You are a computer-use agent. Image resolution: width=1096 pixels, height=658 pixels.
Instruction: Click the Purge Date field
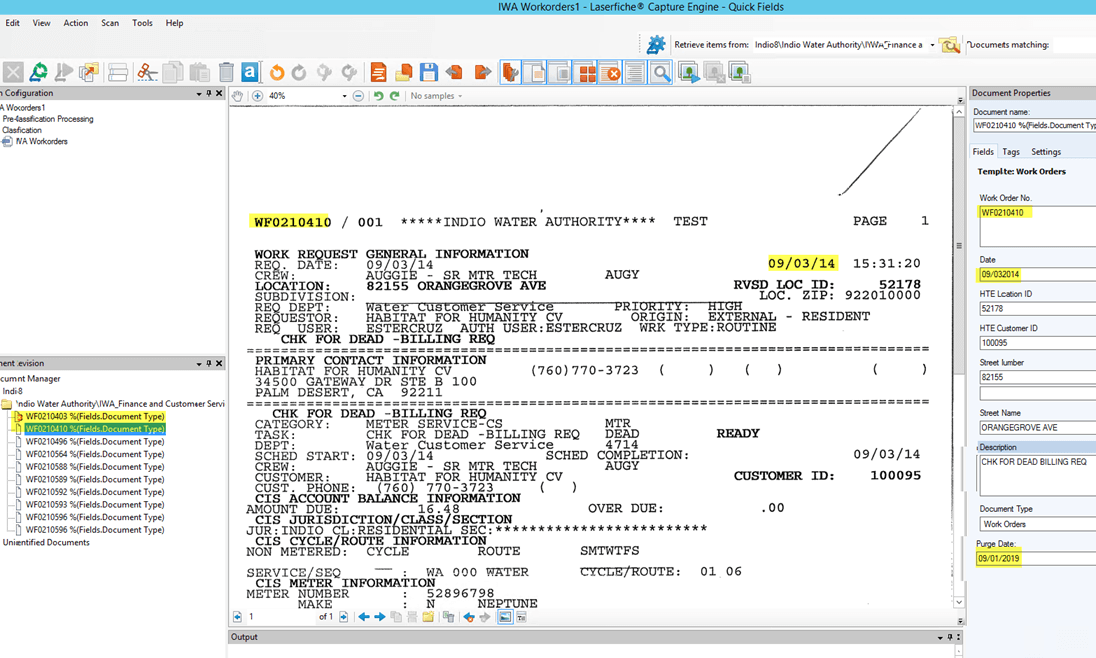pos(1037,558)
